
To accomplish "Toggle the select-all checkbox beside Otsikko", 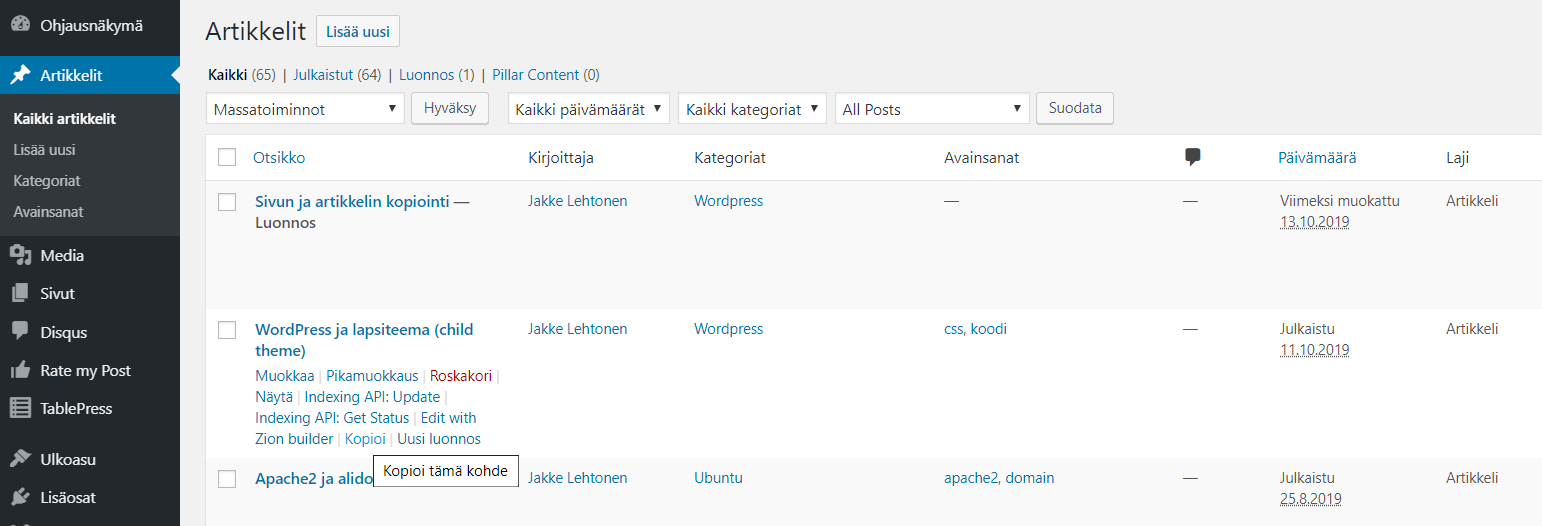I will pos(227,157).
